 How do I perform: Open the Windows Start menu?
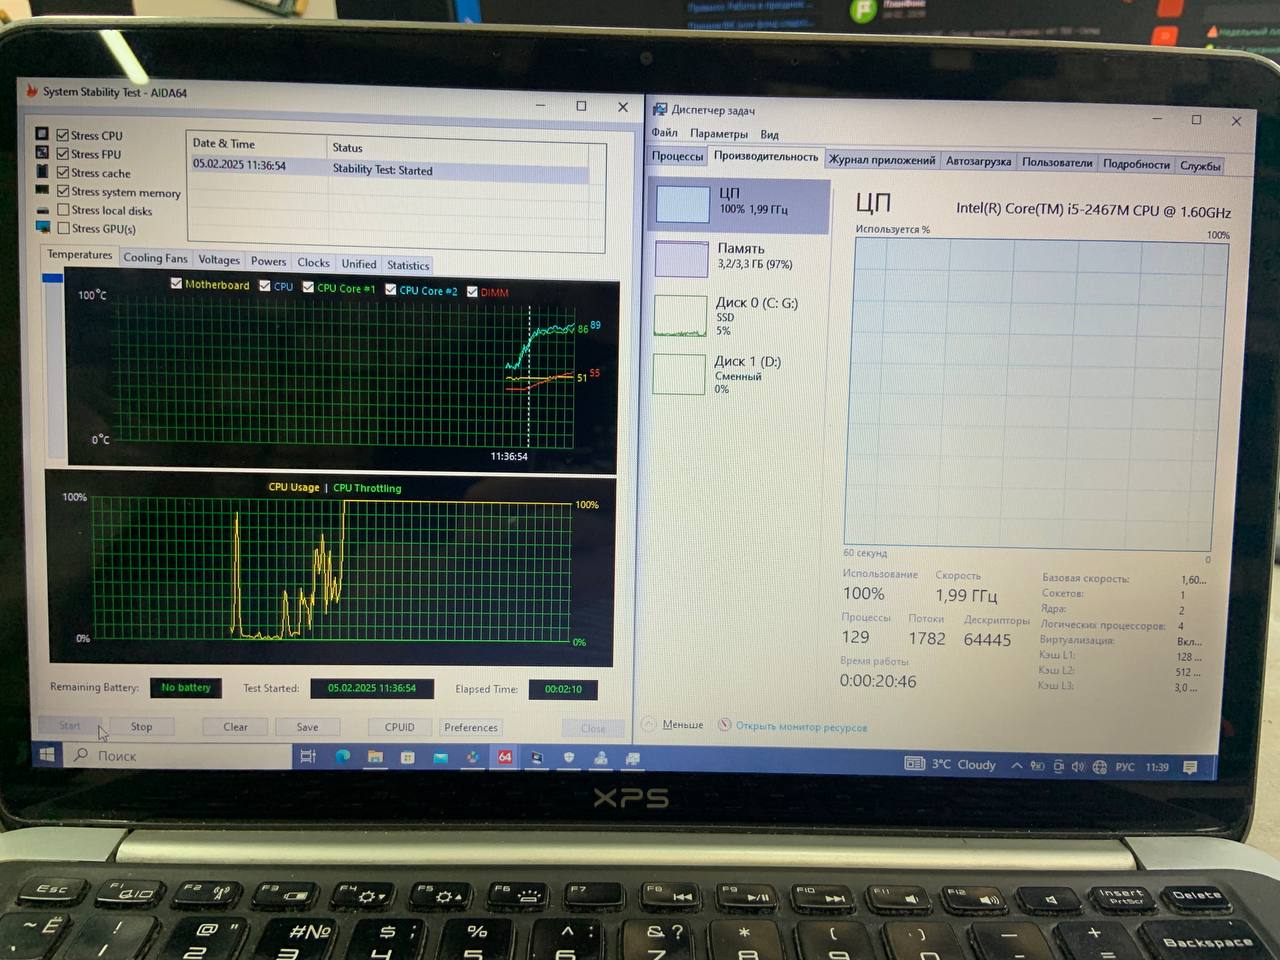pos(46,755)
